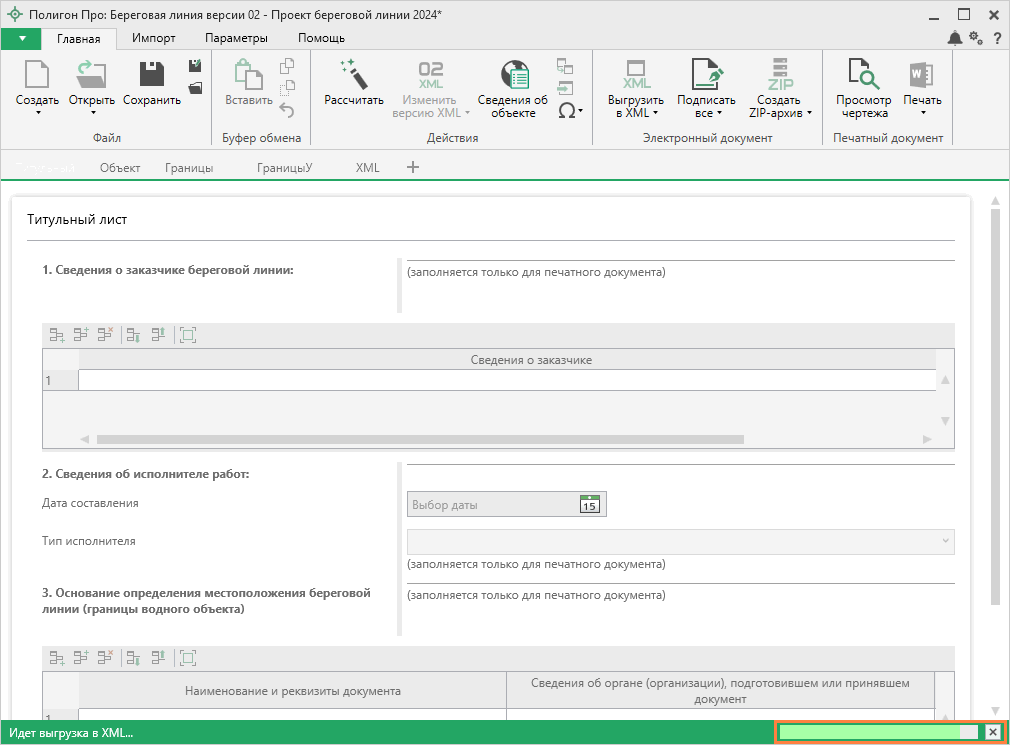This screenshot has width=1010, height=745.
Task: Cancel the XML export progress
Action: [x=992, y=733]
